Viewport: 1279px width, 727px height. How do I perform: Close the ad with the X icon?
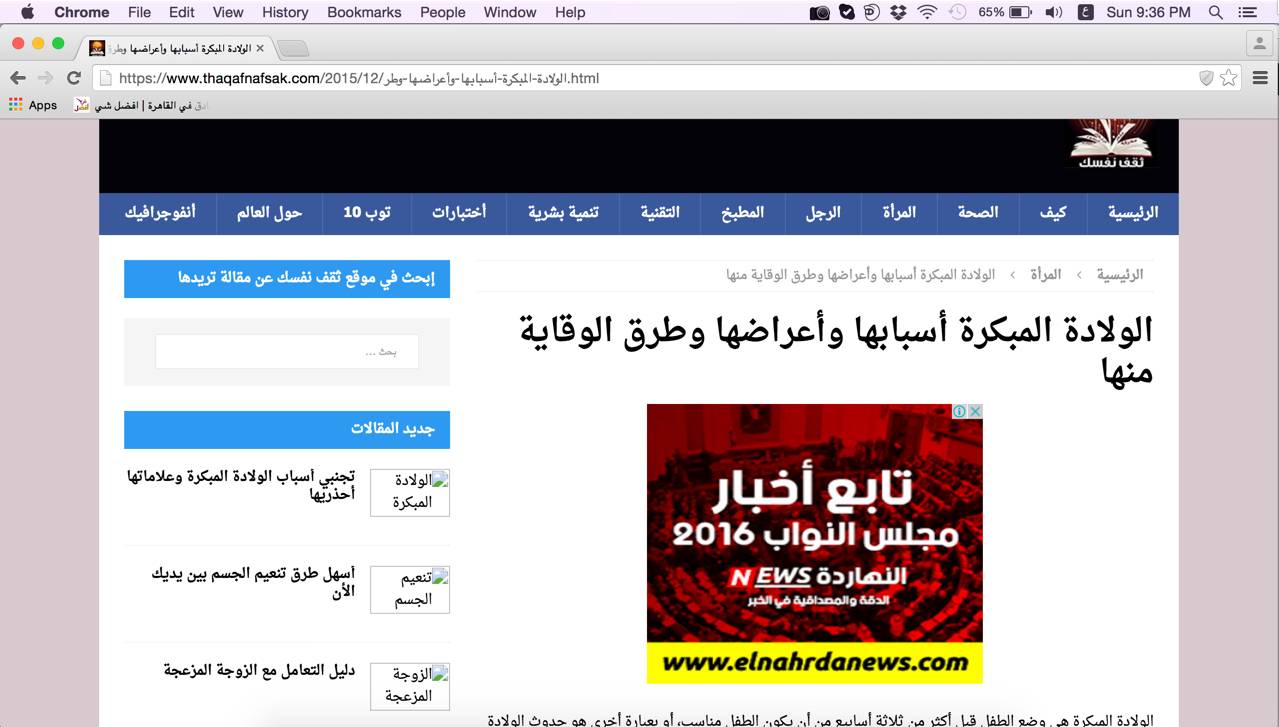(975, 411)
